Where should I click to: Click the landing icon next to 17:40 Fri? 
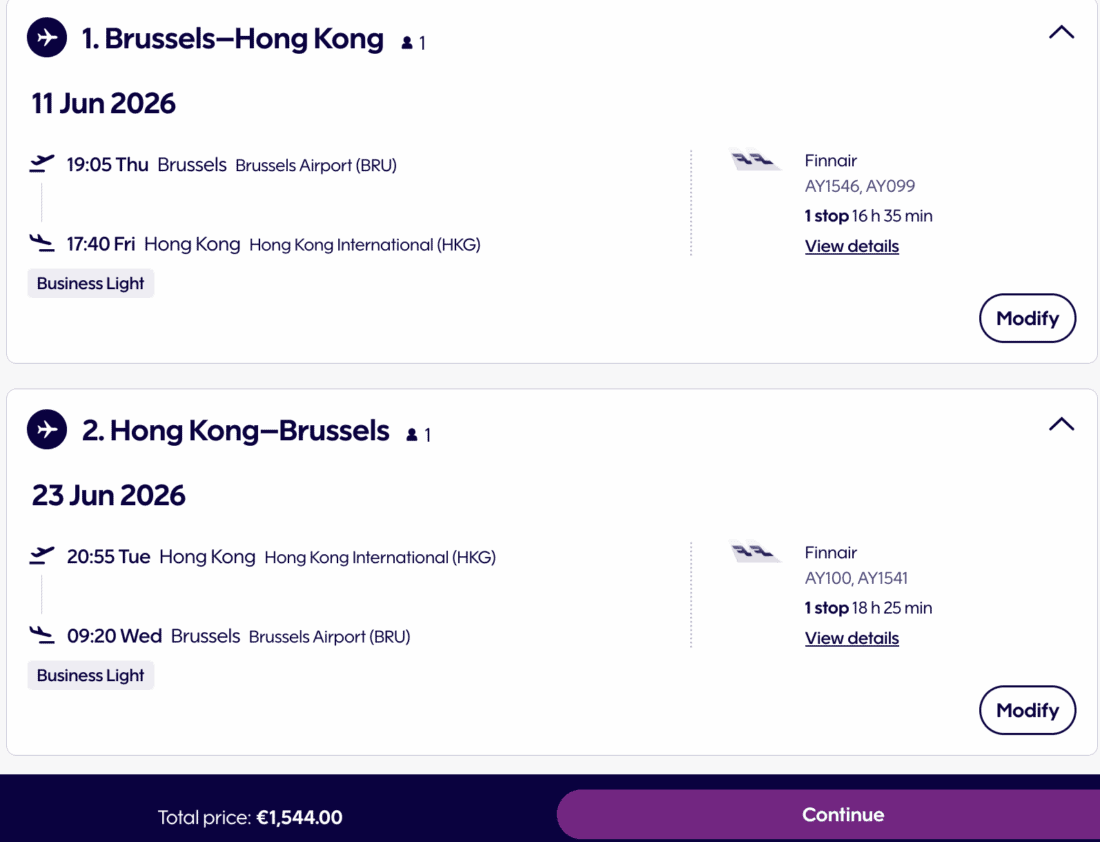(42, 243)
